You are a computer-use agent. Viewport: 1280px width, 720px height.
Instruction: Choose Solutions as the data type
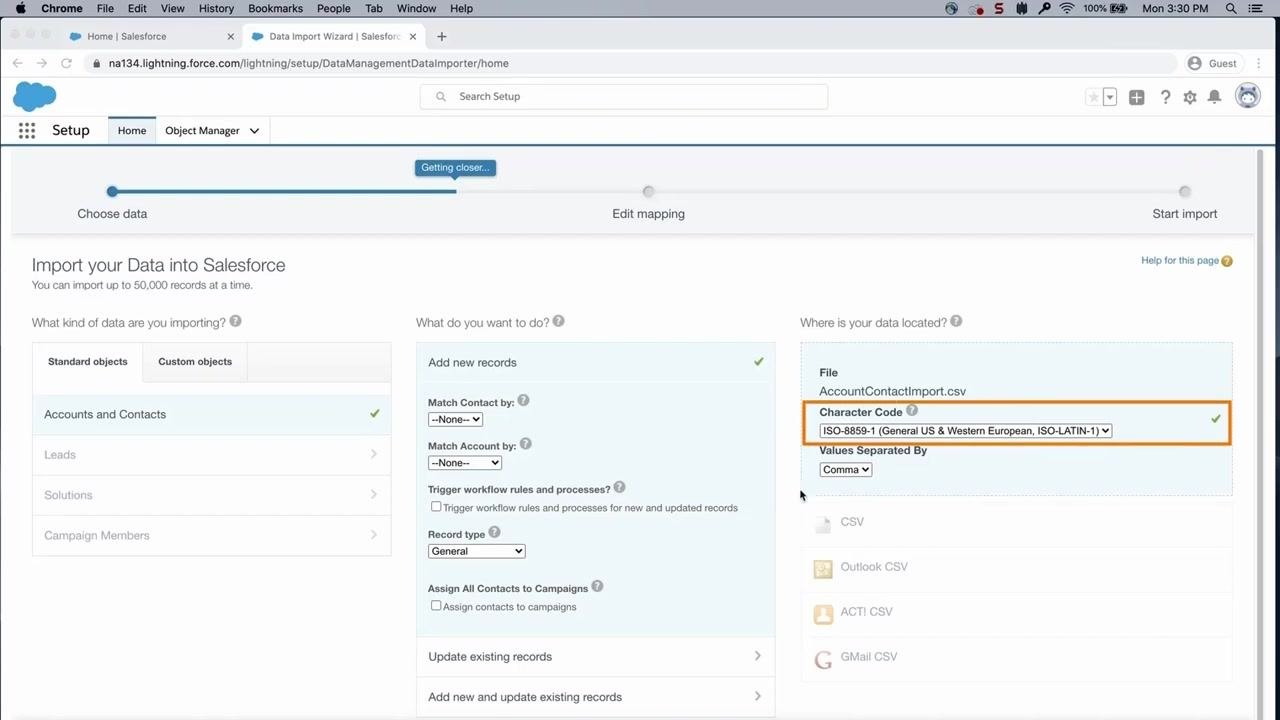tap(212, 495)
